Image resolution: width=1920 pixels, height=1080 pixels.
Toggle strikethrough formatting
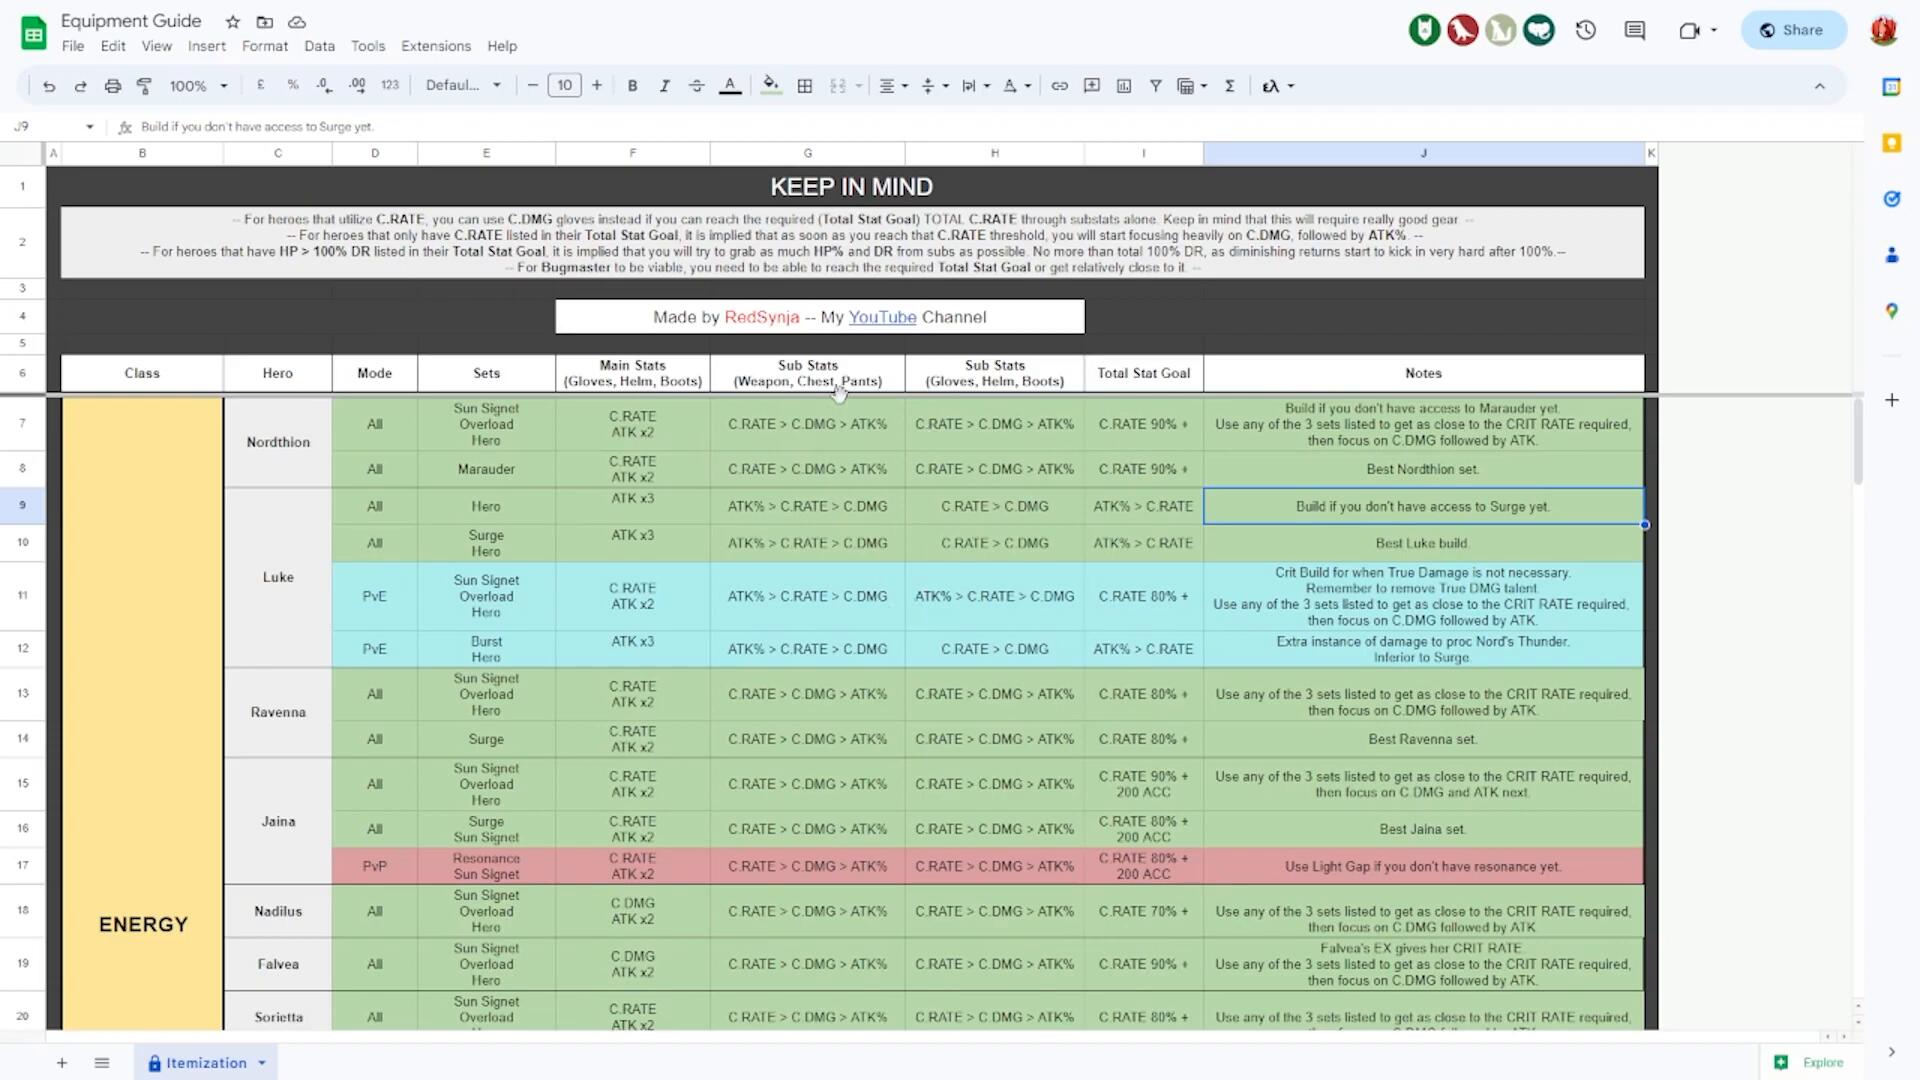tap(697, 86)
